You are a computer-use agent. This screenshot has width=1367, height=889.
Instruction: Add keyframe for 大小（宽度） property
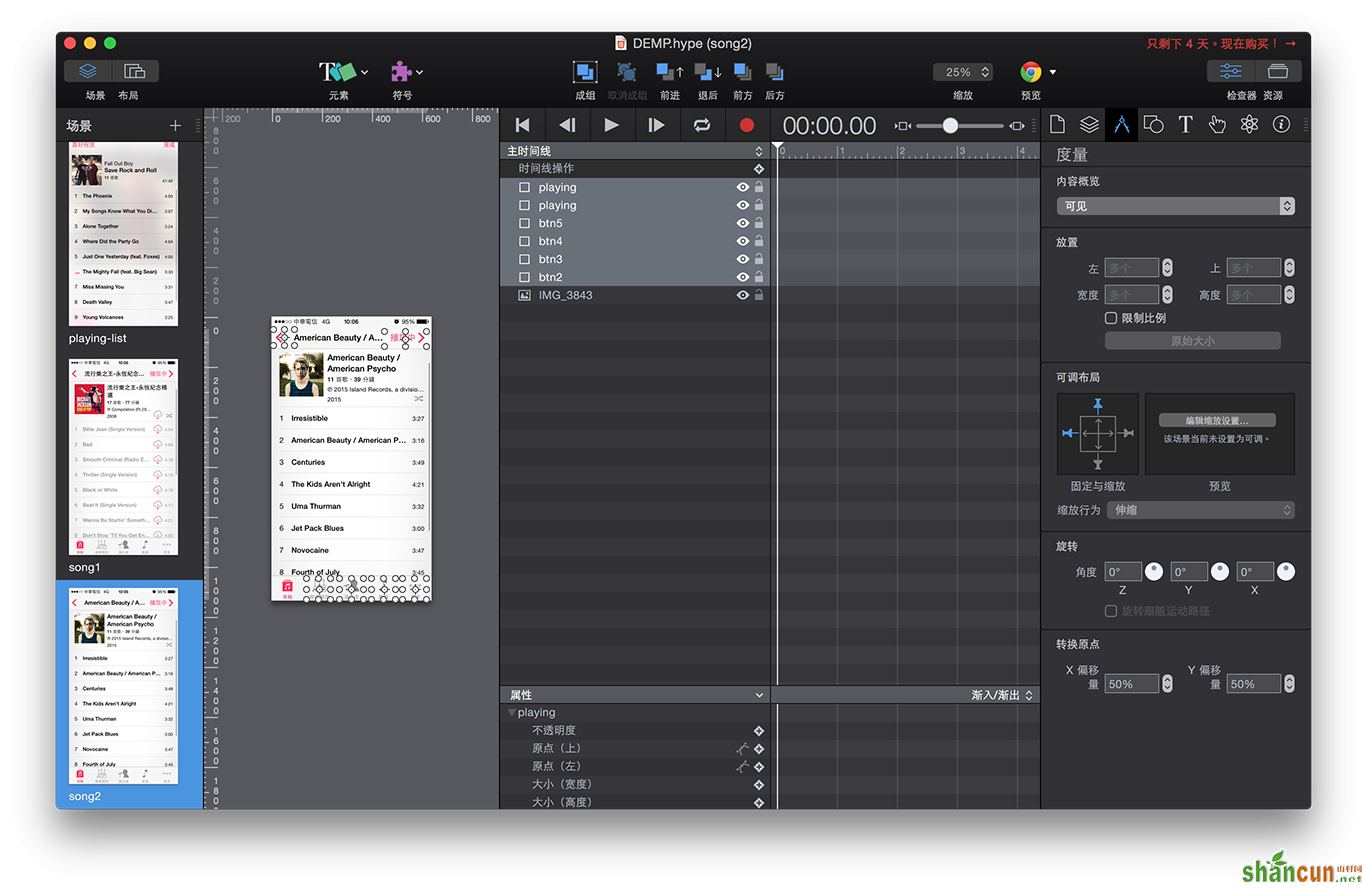tap(759, 785)
